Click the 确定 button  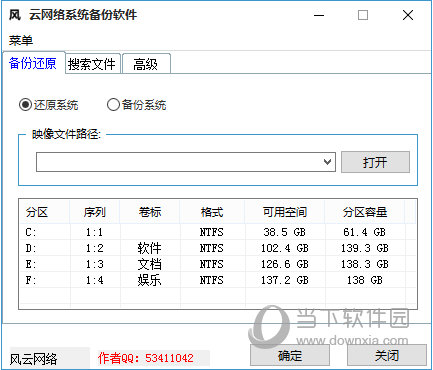point(290,355)
